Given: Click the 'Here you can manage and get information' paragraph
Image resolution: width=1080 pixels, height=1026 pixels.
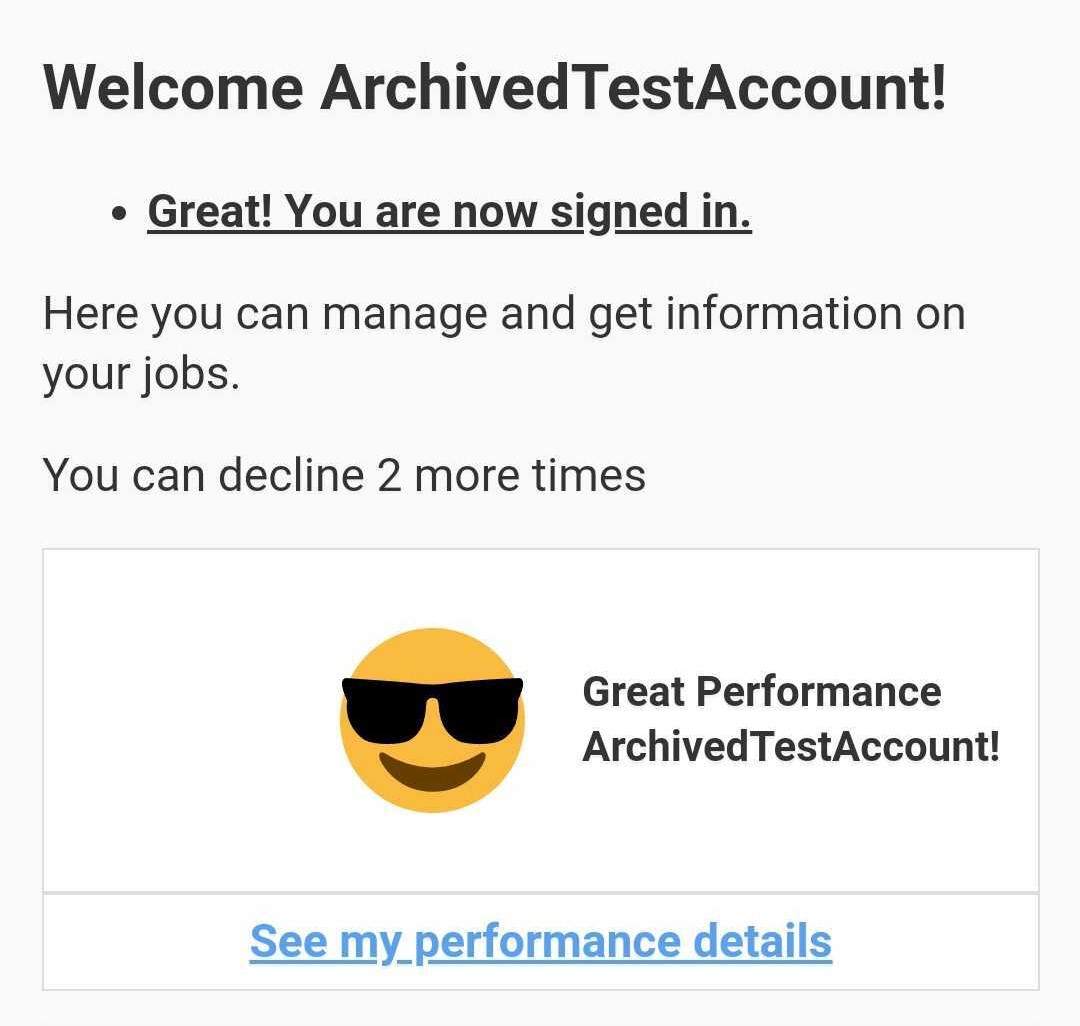Looking at the screenshot, I should 503,344.
